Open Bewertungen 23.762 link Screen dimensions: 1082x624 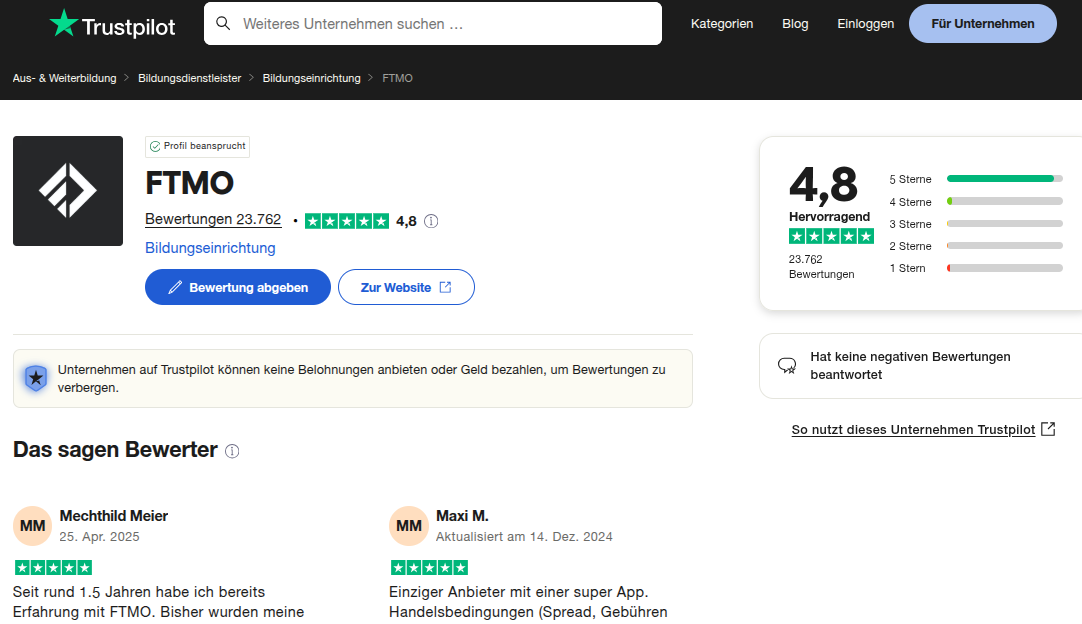pos(213,220)
